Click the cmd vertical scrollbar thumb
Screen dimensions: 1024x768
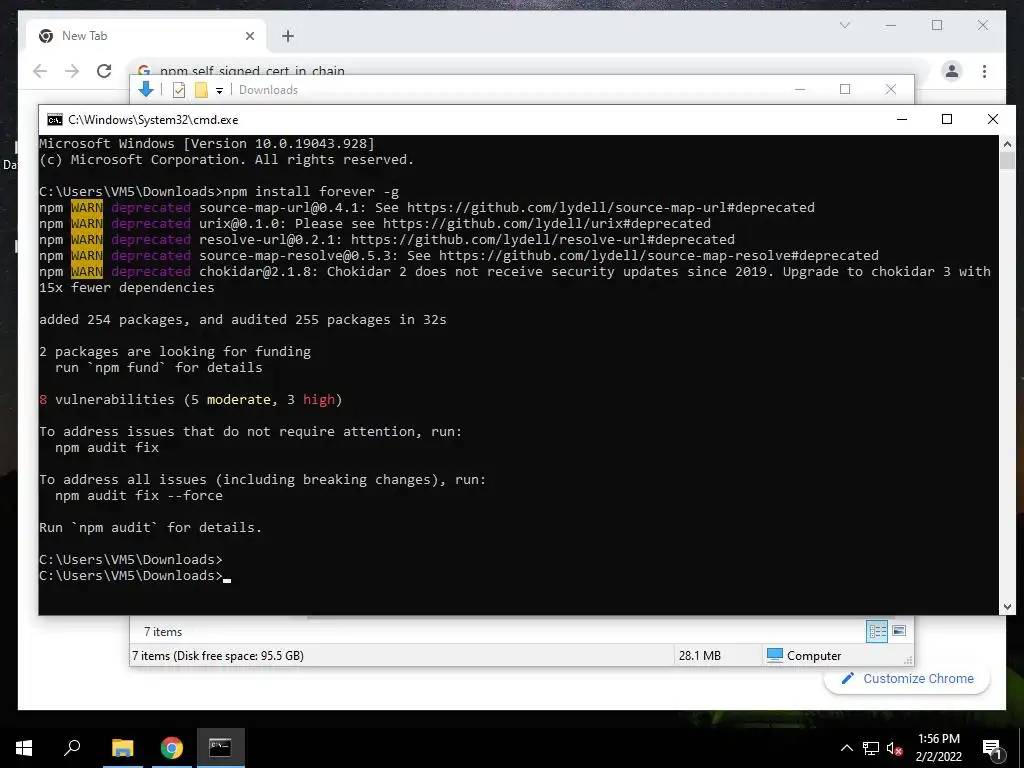coord(1007,161)
